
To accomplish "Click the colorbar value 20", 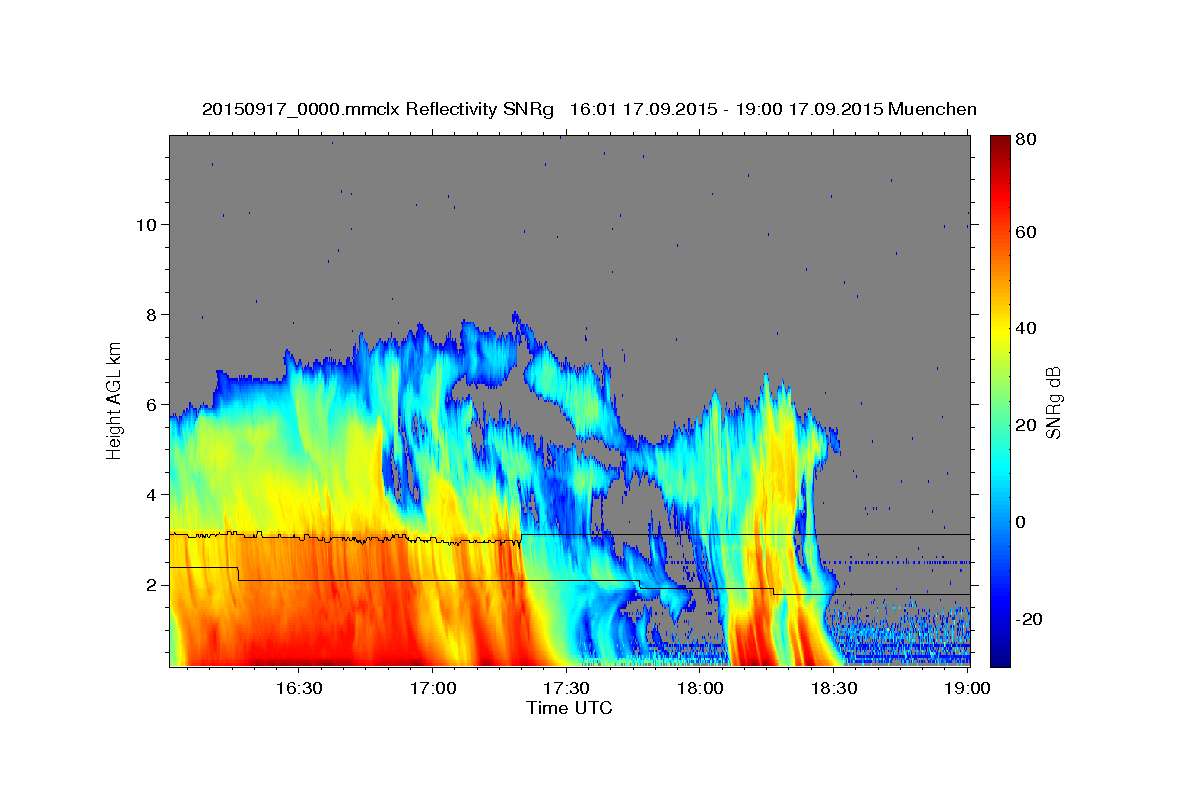I will [1028, 425].
